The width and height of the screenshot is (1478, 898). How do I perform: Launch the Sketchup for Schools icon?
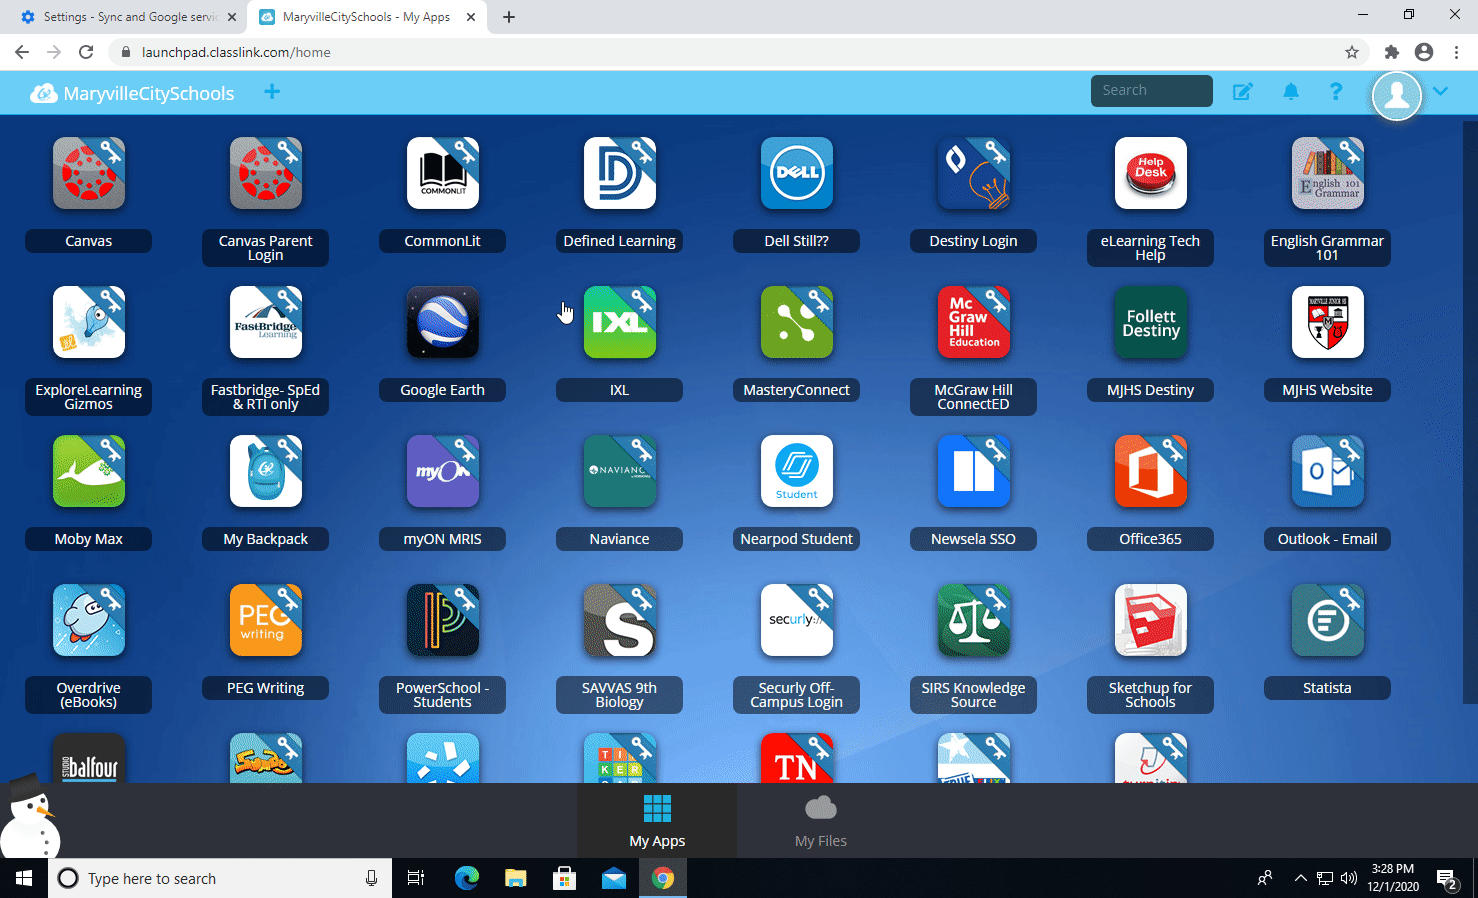tap(1151, 620)
